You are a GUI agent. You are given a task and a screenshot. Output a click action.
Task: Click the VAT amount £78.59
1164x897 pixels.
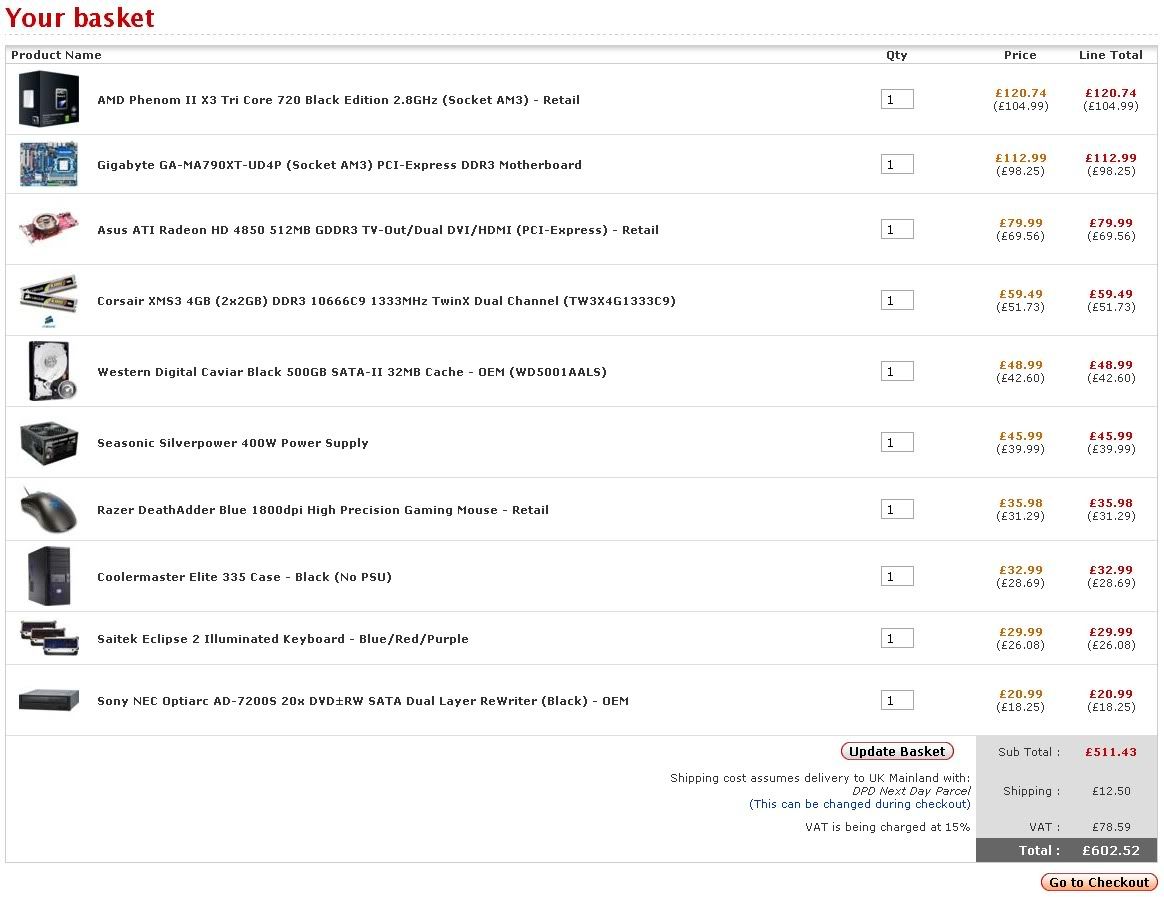[1111, 827]
